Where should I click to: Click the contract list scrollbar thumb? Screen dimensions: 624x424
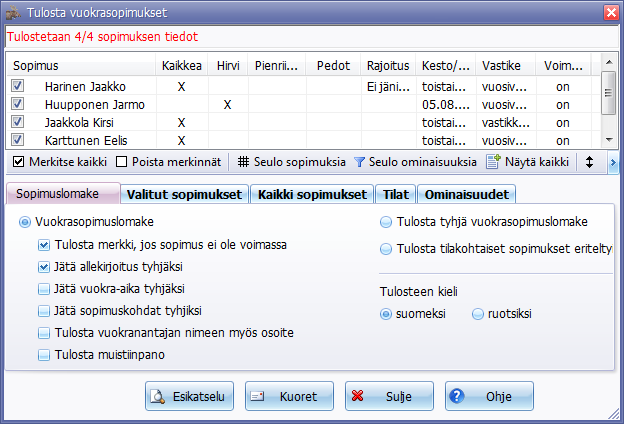tap(608, 93)
